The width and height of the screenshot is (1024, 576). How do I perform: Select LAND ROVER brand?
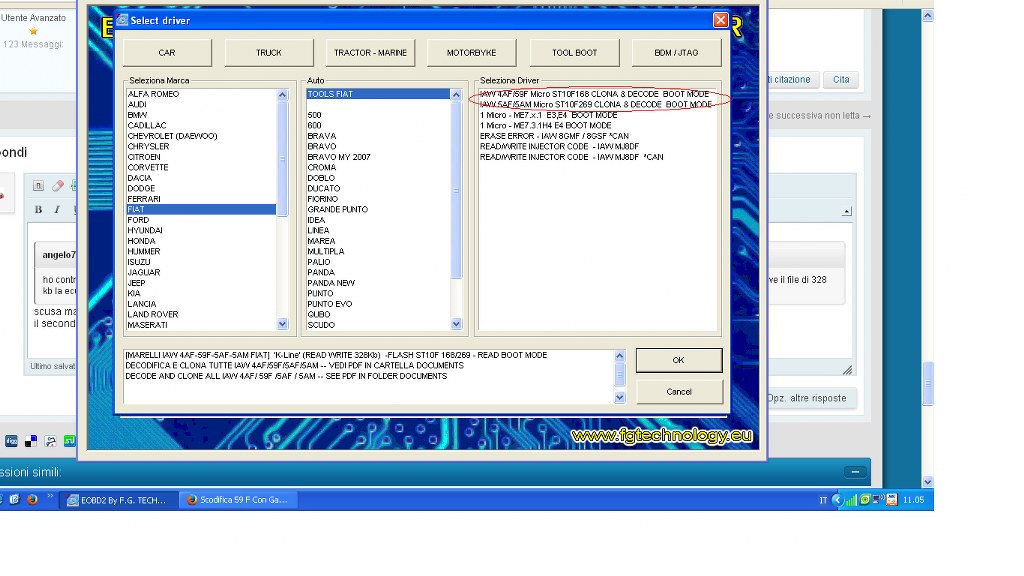pos(153,314)
